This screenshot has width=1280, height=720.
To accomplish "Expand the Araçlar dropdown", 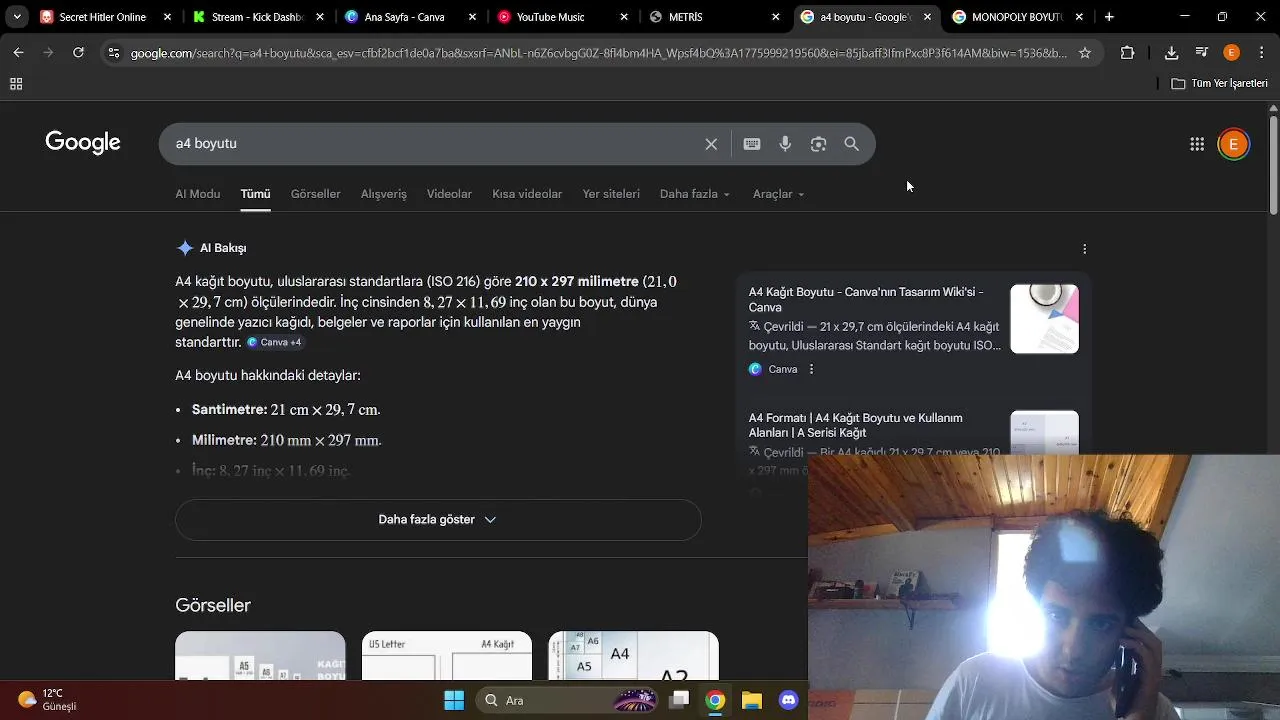I will point(778,194).
